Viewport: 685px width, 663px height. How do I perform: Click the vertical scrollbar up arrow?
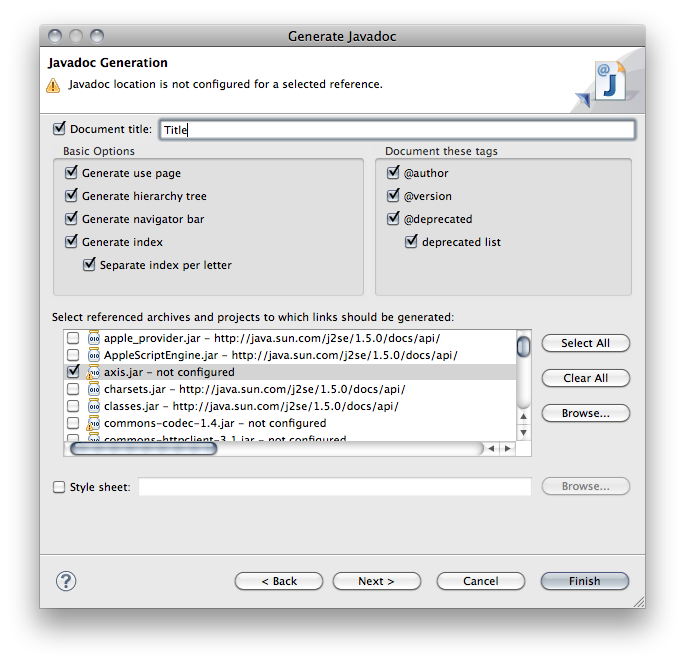523,416
